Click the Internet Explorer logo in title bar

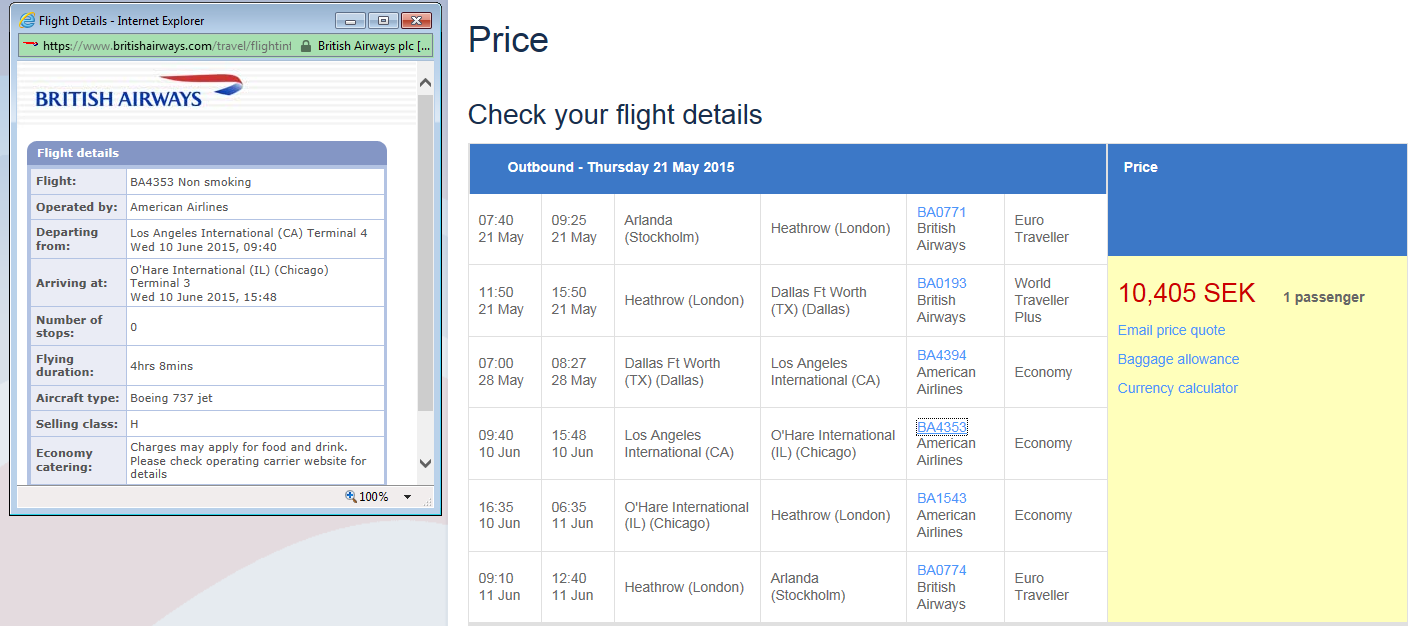27,20
